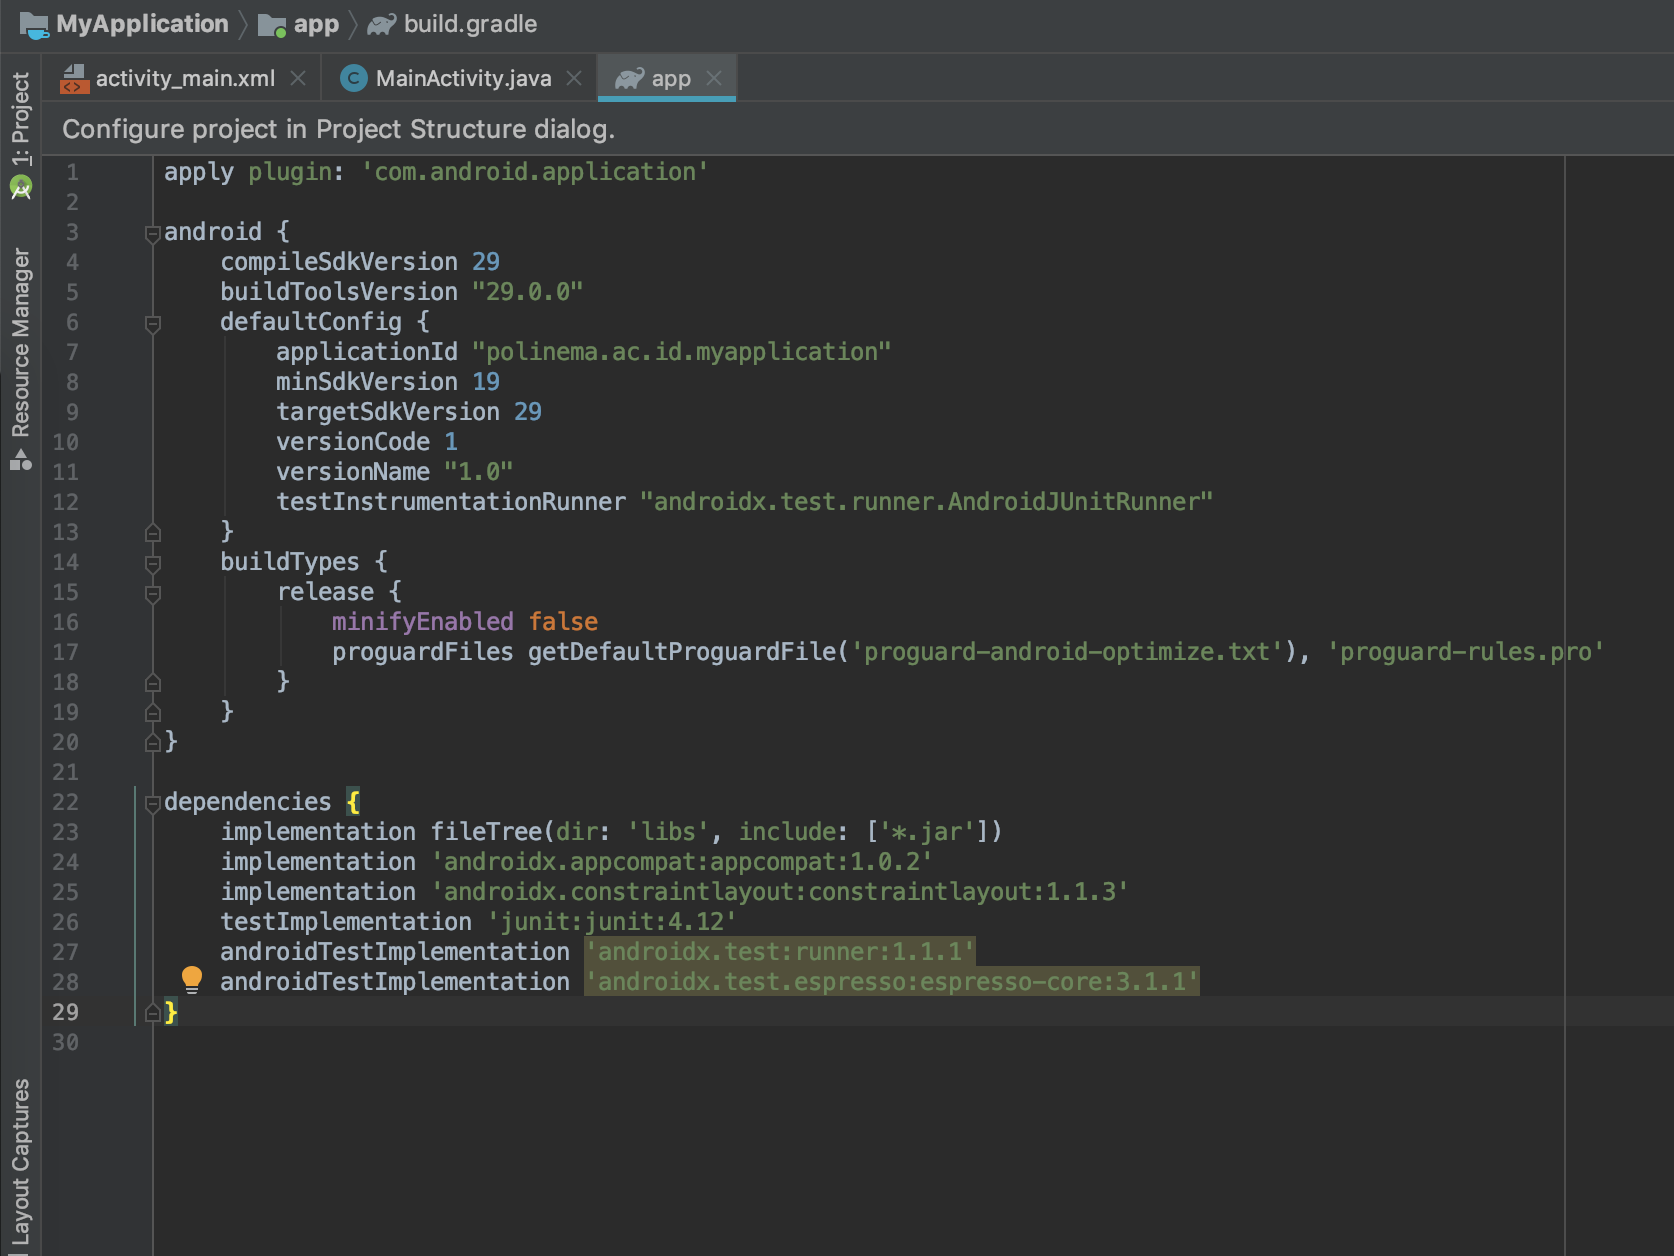Click 'proguard-android-optimize.txt' on line 17
The width and height of the screenshot is (1674, 1256).
click(x=1067, y=652)
